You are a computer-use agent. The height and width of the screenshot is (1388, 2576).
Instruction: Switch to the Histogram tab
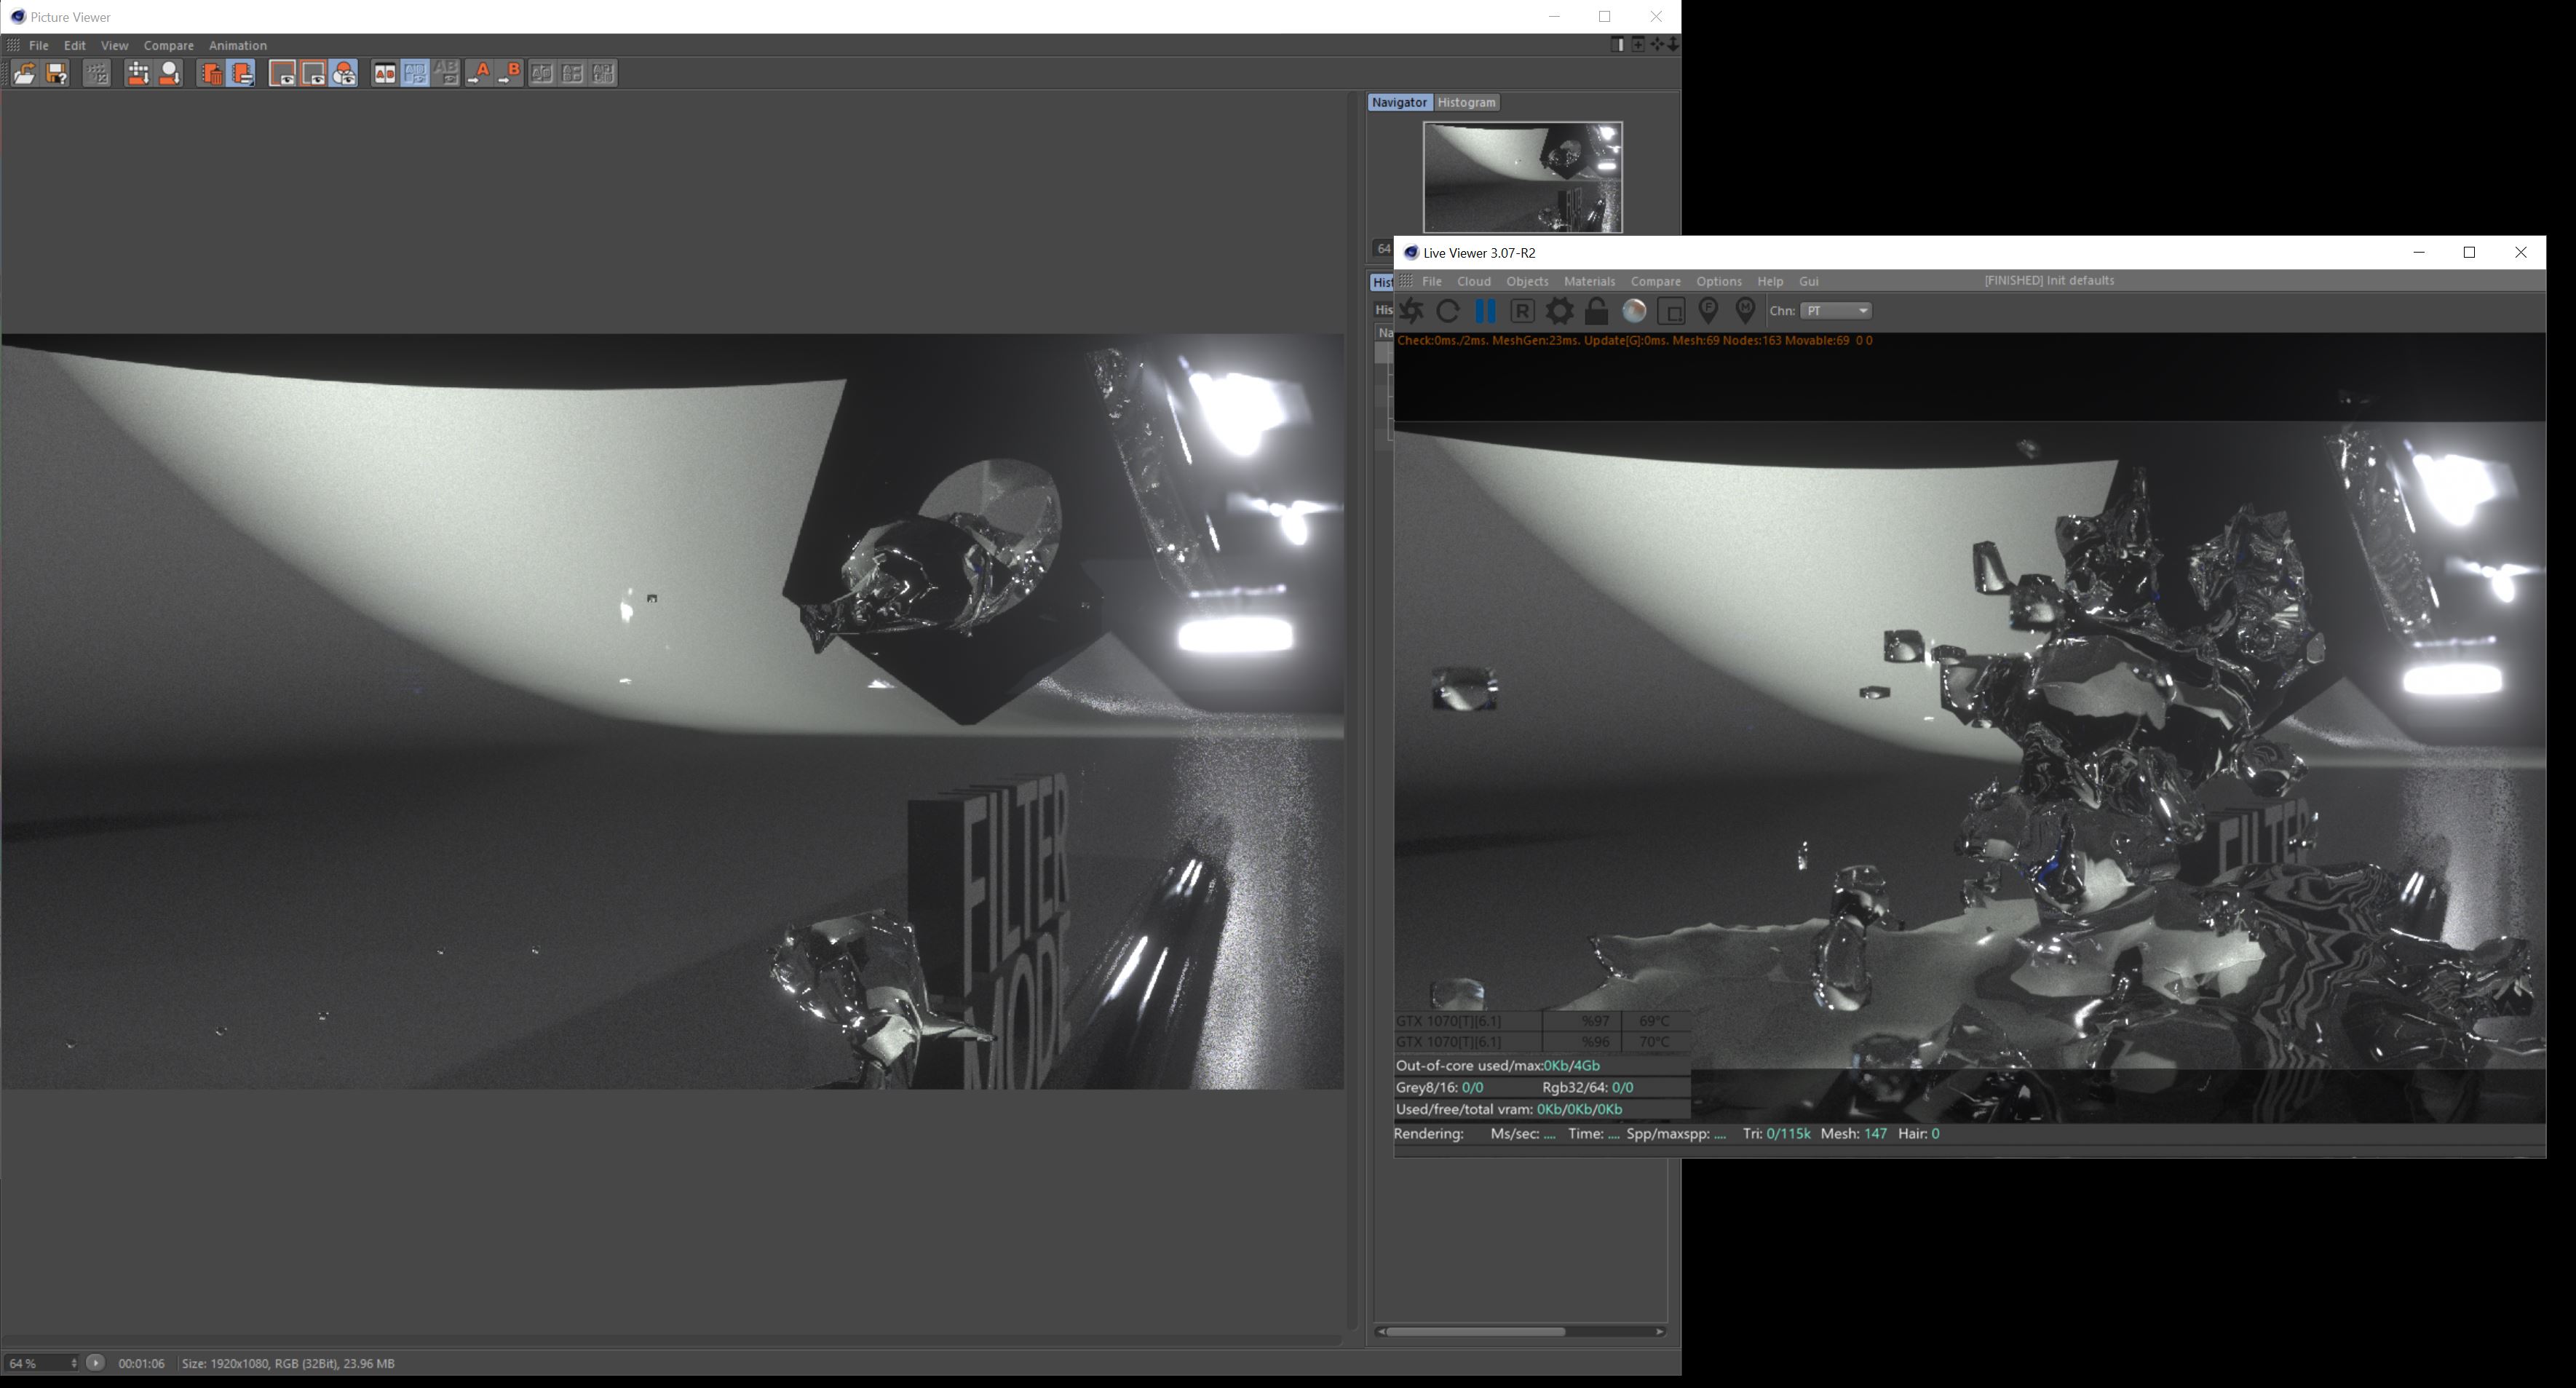pos(1466,102)
